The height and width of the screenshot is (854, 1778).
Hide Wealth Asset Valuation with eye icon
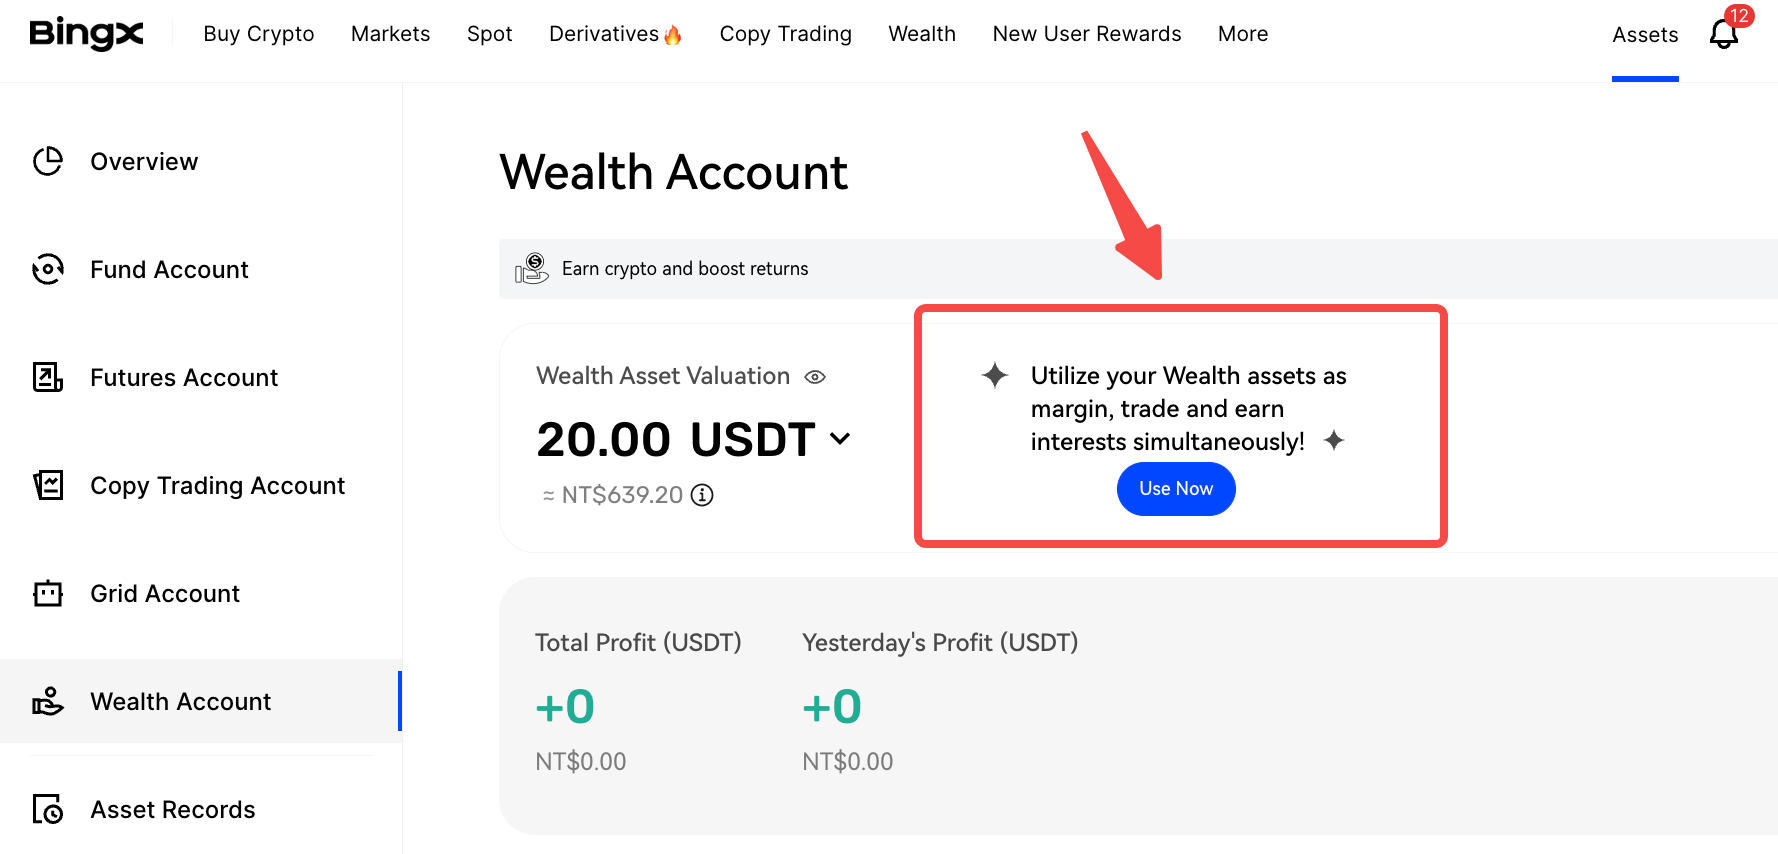coord(815,377)
